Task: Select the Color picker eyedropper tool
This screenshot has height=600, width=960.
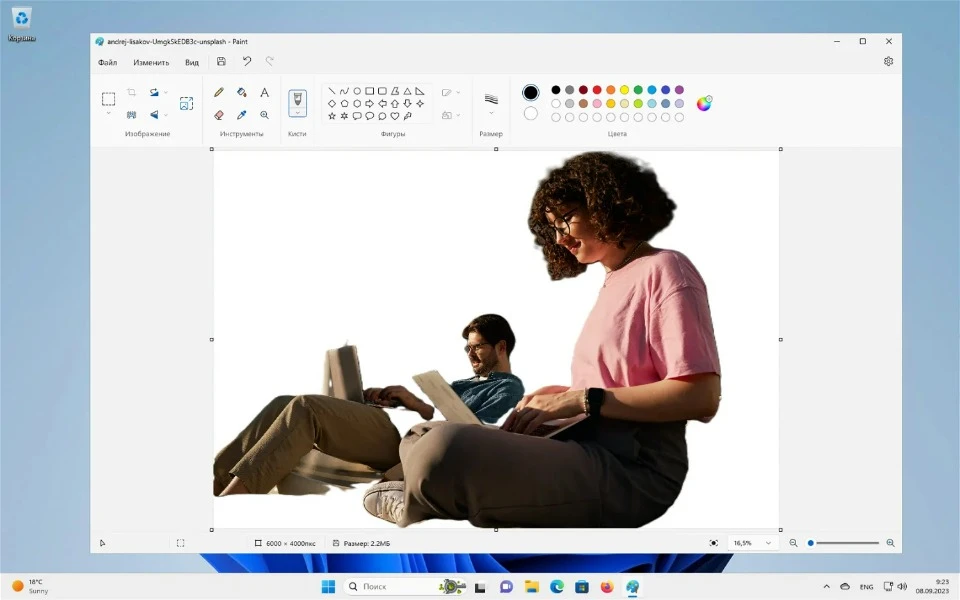Action: tap(242, 115)
